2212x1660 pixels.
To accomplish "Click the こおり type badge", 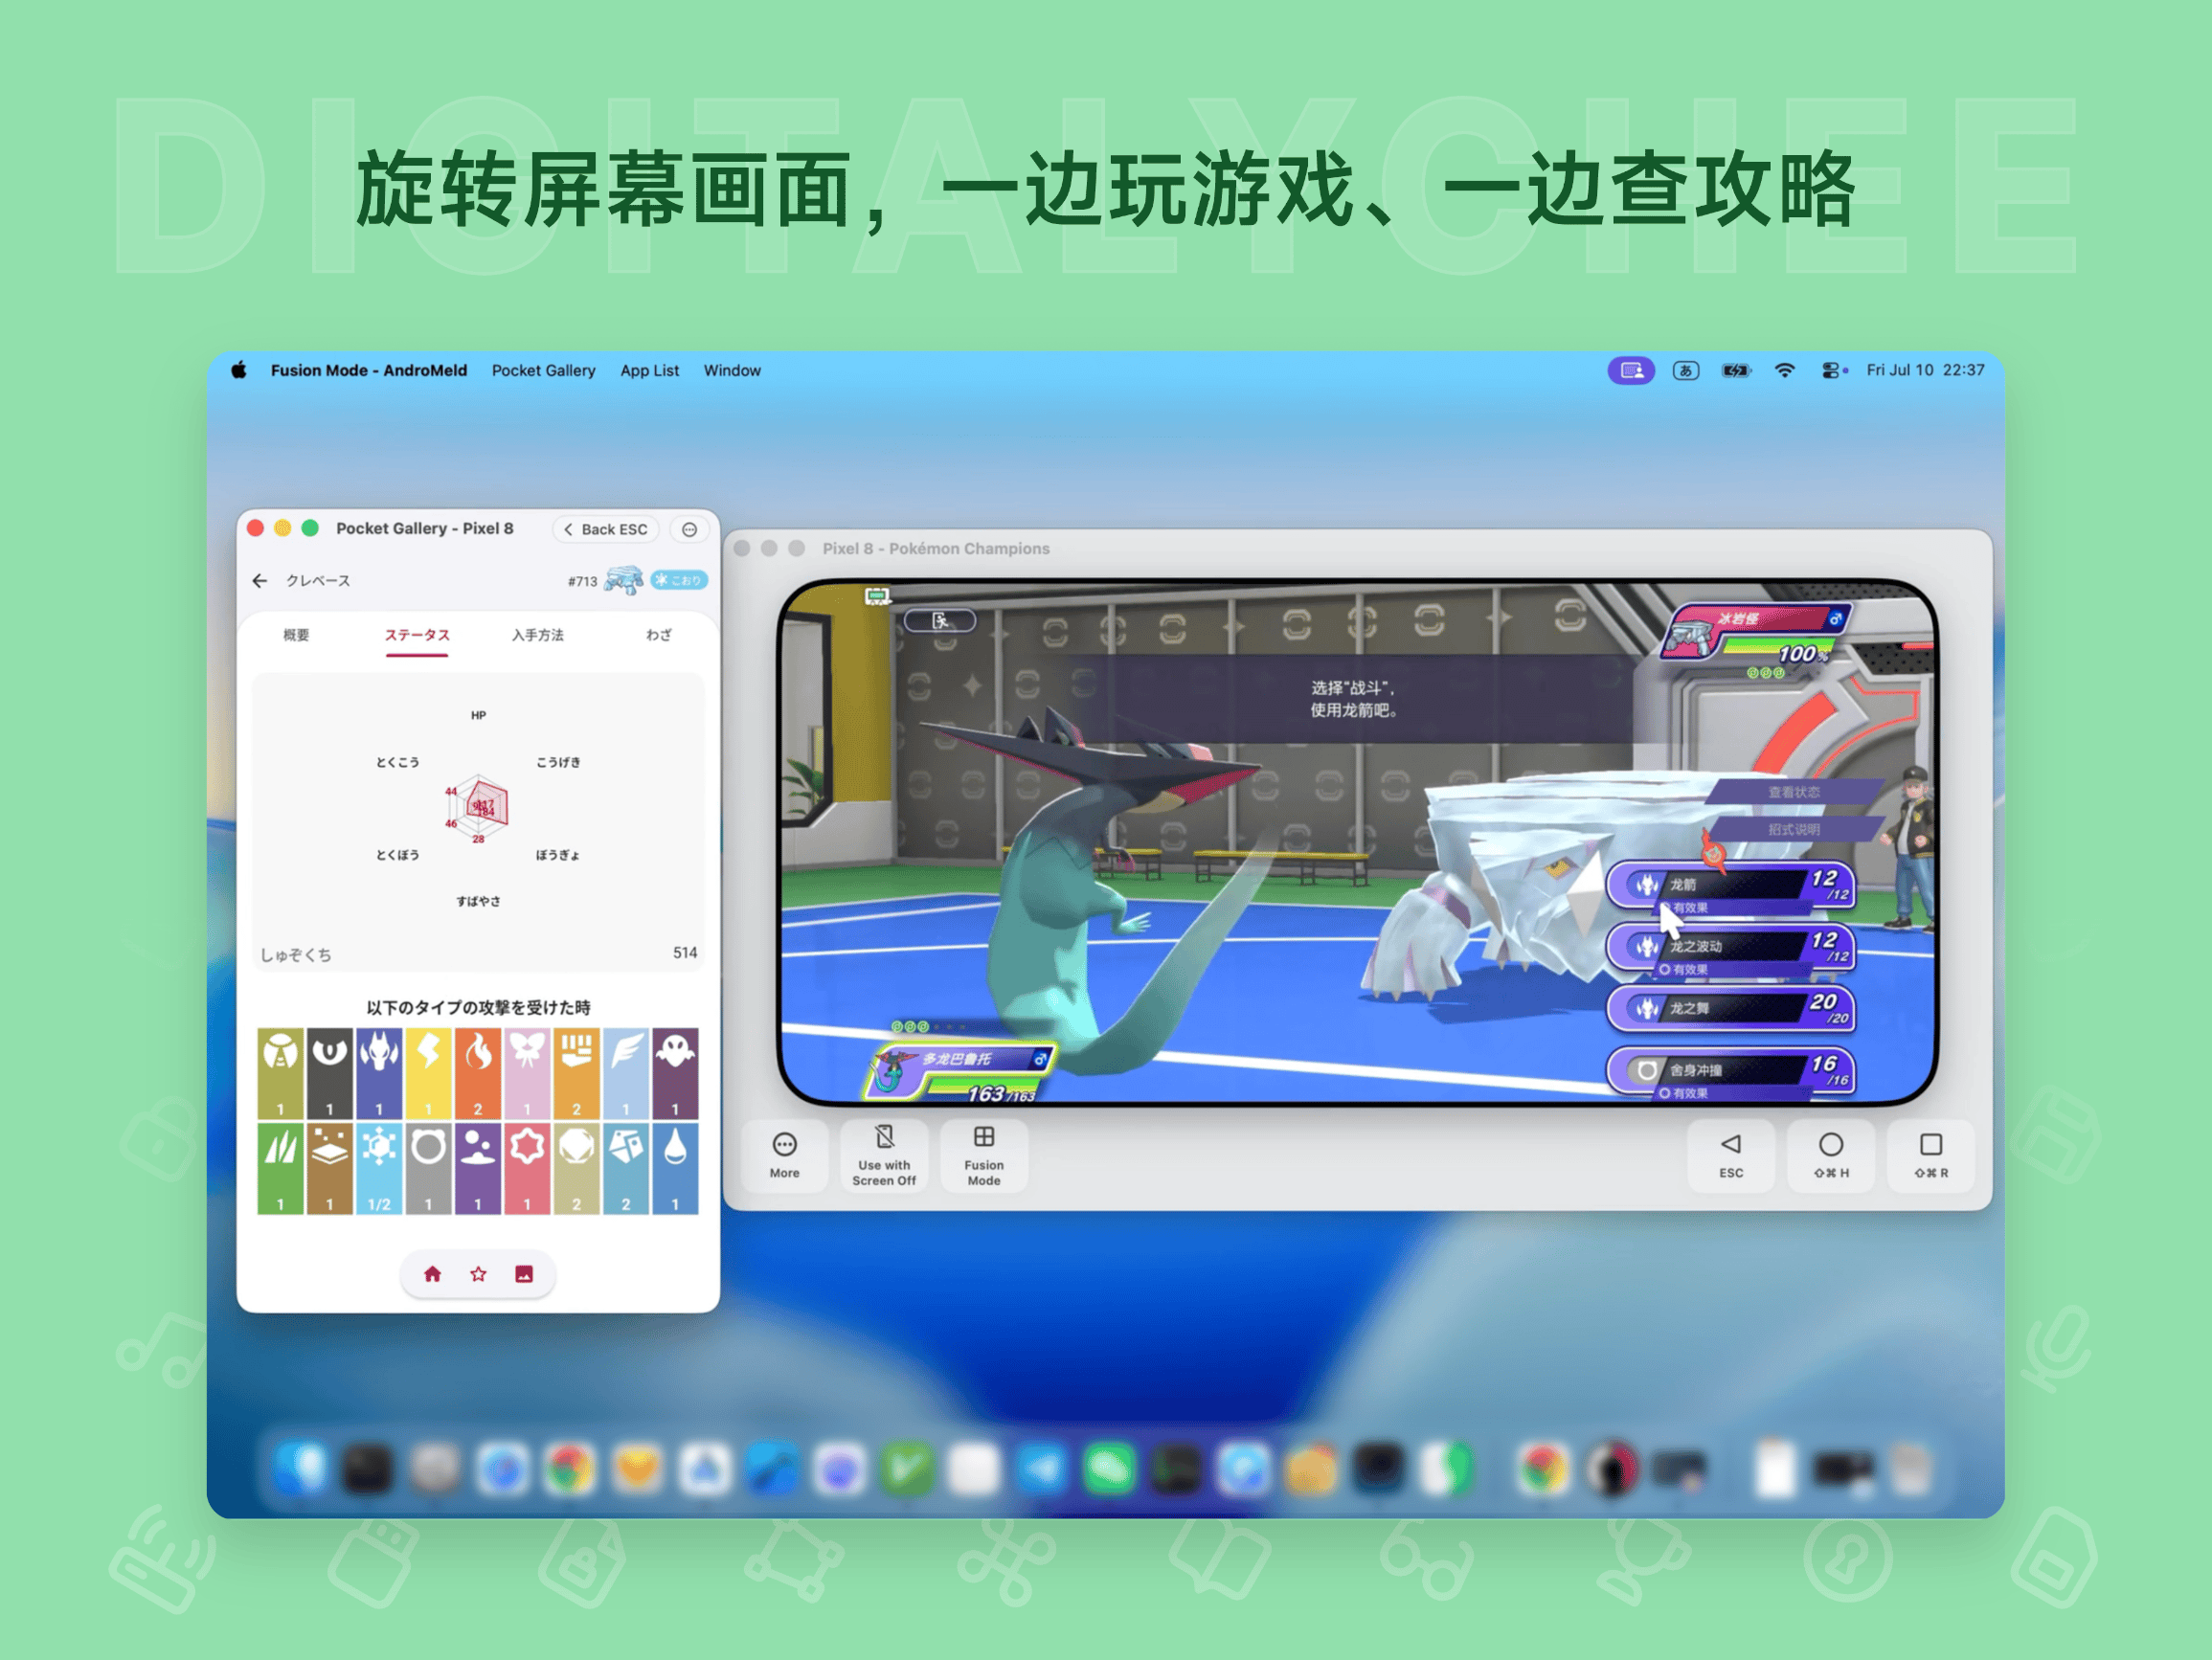I will [679, 580].
